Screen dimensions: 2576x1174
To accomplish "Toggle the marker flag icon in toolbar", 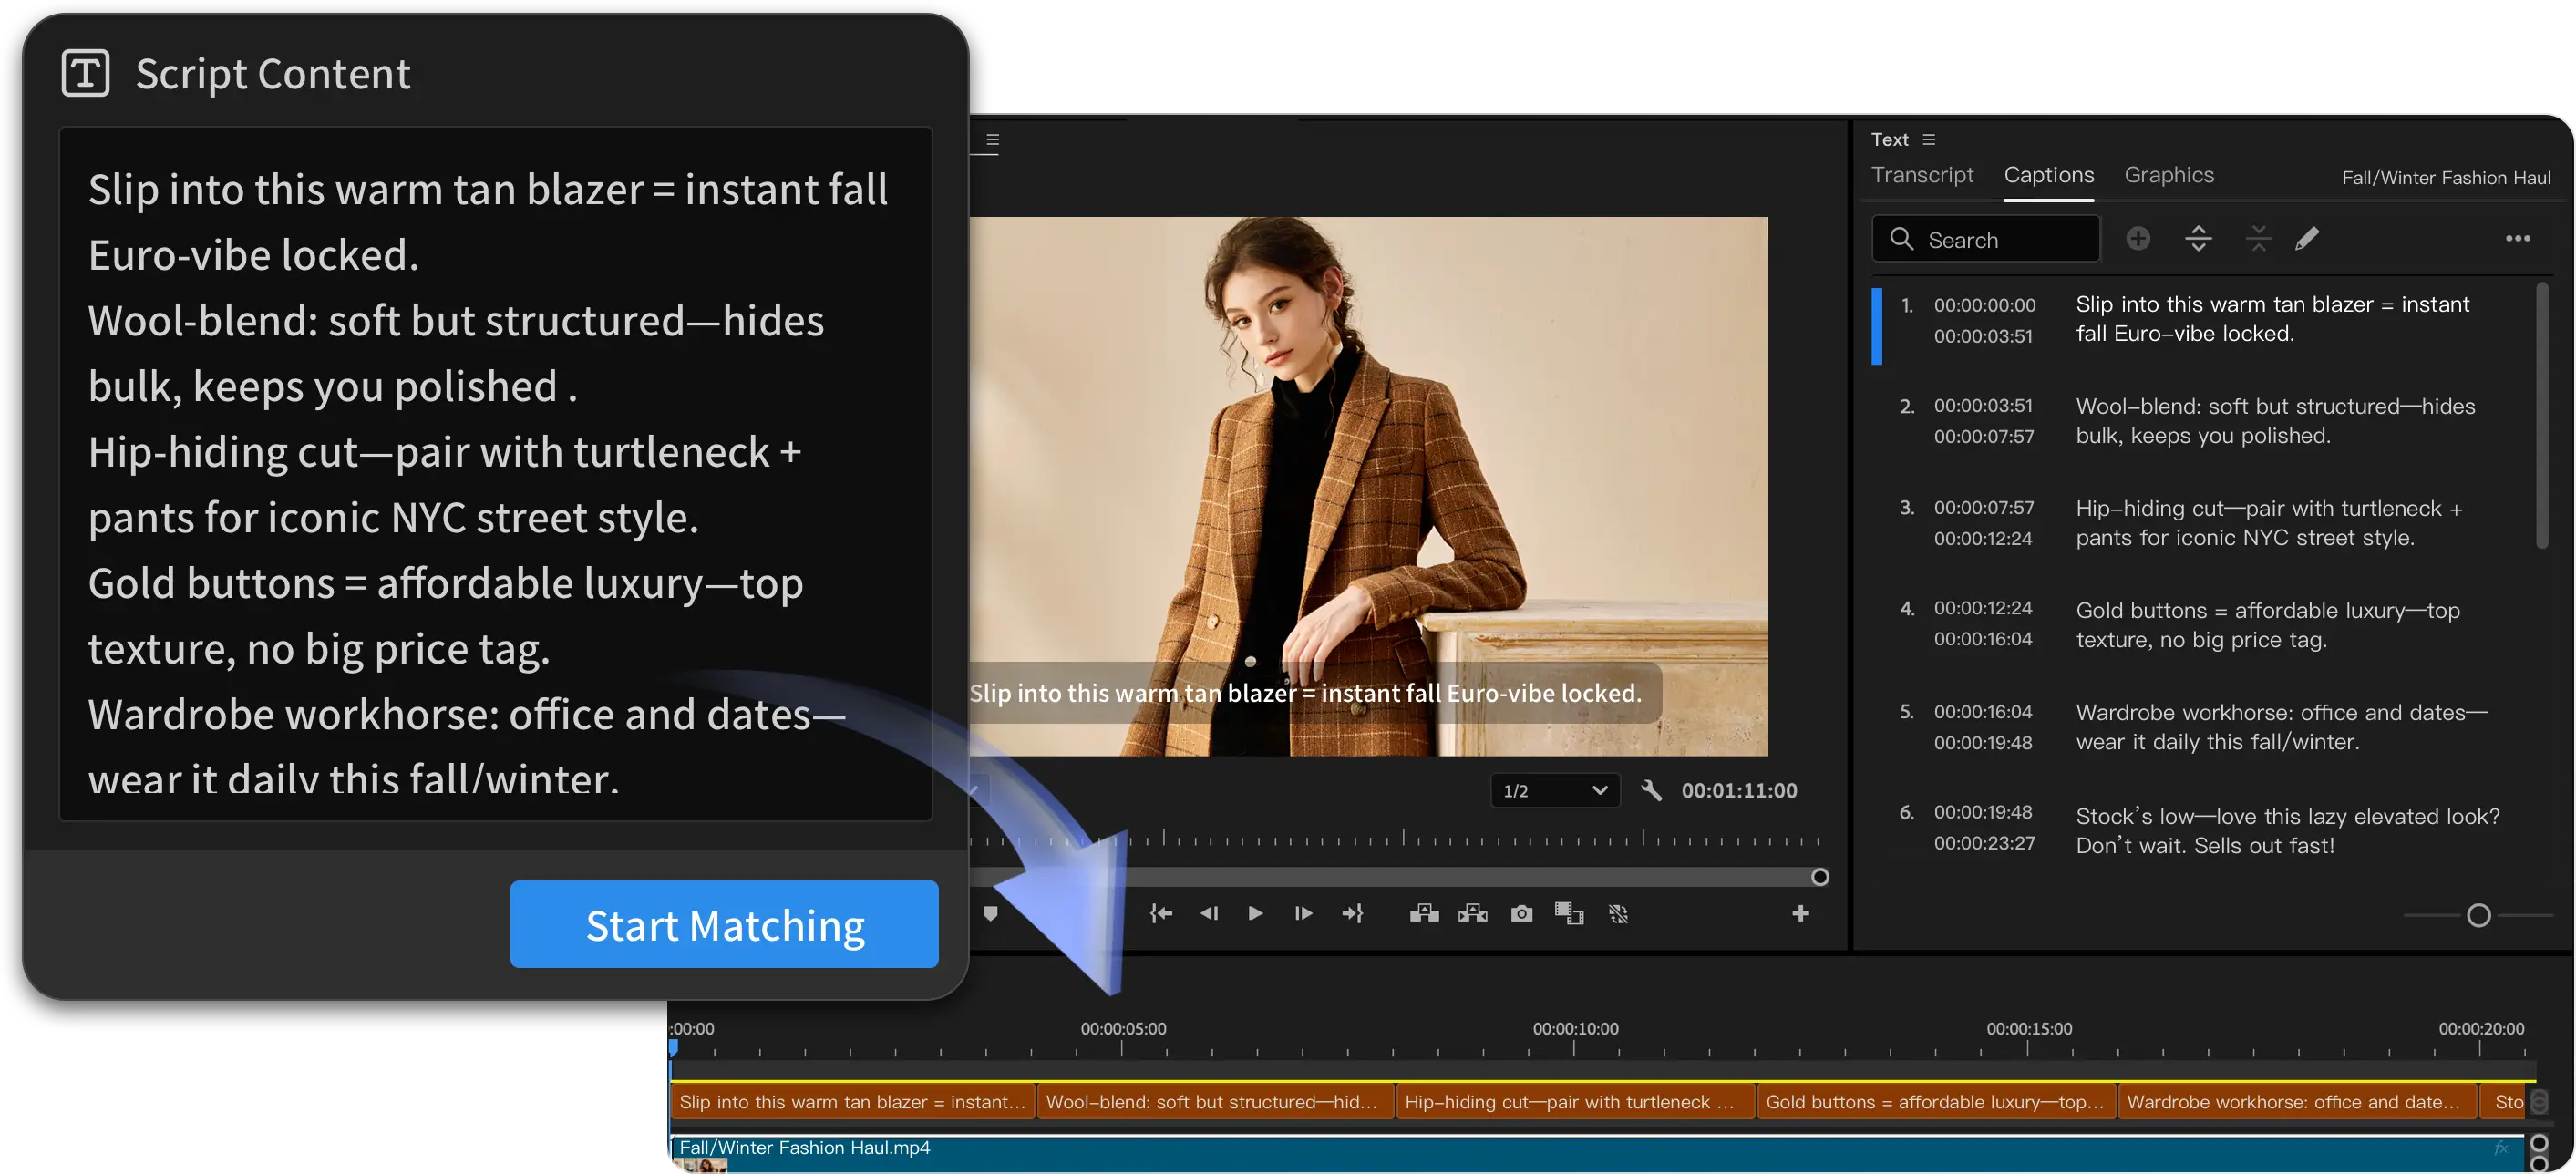I will pyautogui.click(x=991, y=912).
